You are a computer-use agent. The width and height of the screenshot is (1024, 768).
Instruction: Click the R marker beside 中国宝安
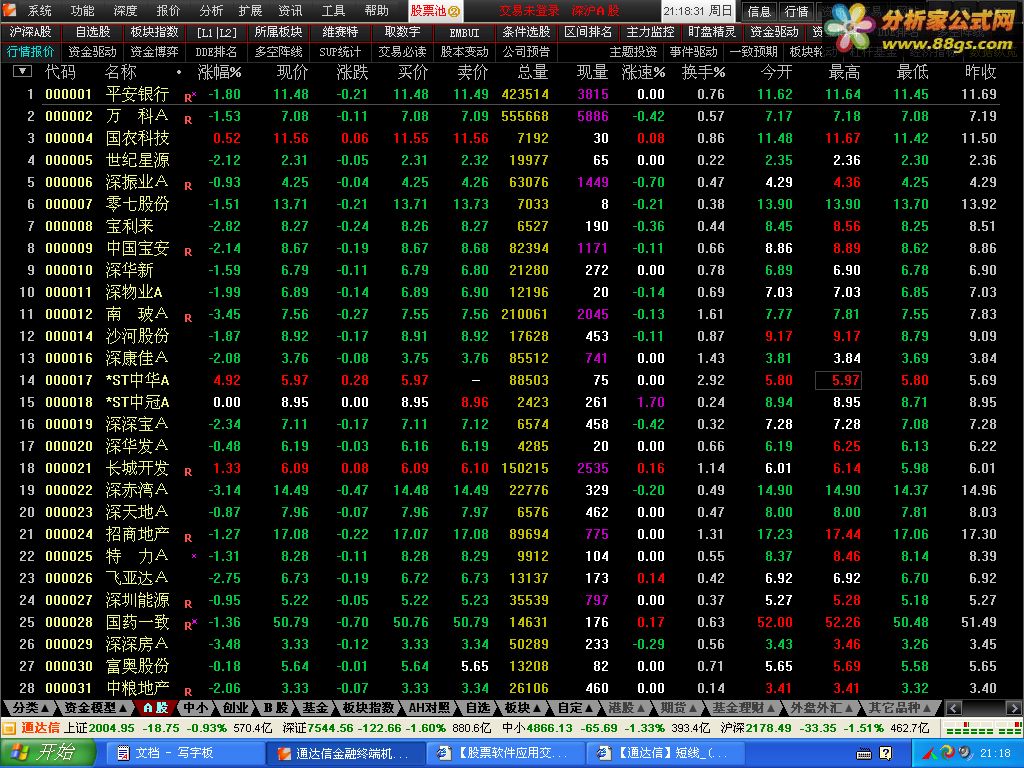[188, 251]
